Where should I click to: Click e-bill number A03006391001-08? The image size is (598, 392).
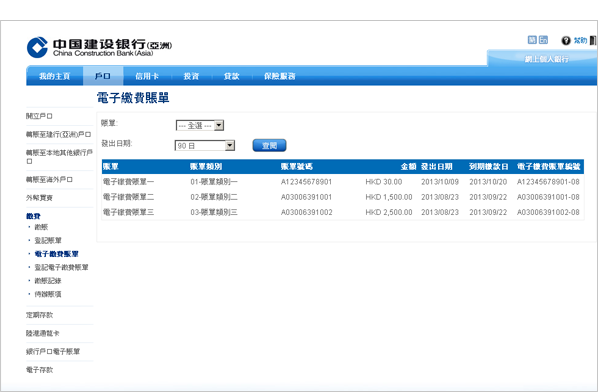point(548,197)
